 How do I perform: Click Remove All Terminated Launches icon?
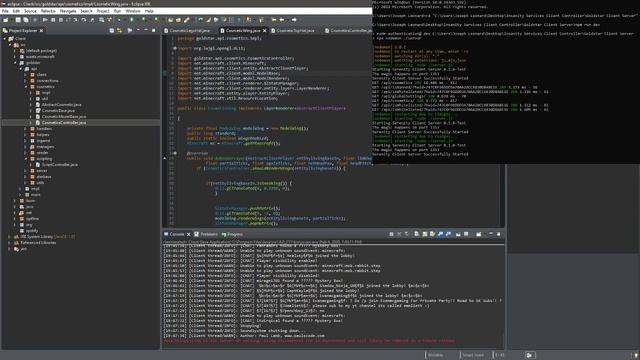(407, 234)
